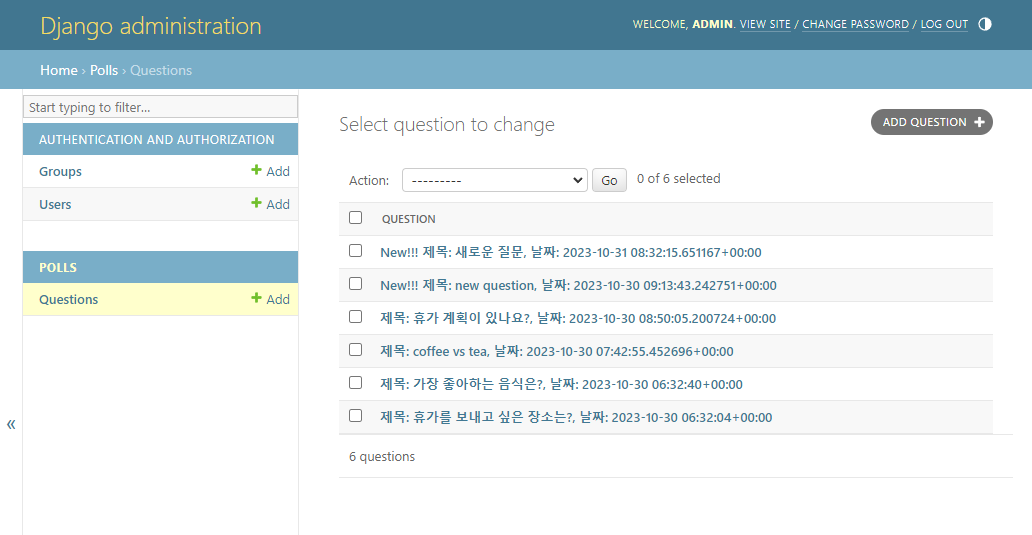Image resolution: width=1032 pixels, height=535 pixels.
Task: Go to Polls breadcrumb
Action: tap(104, 70)
